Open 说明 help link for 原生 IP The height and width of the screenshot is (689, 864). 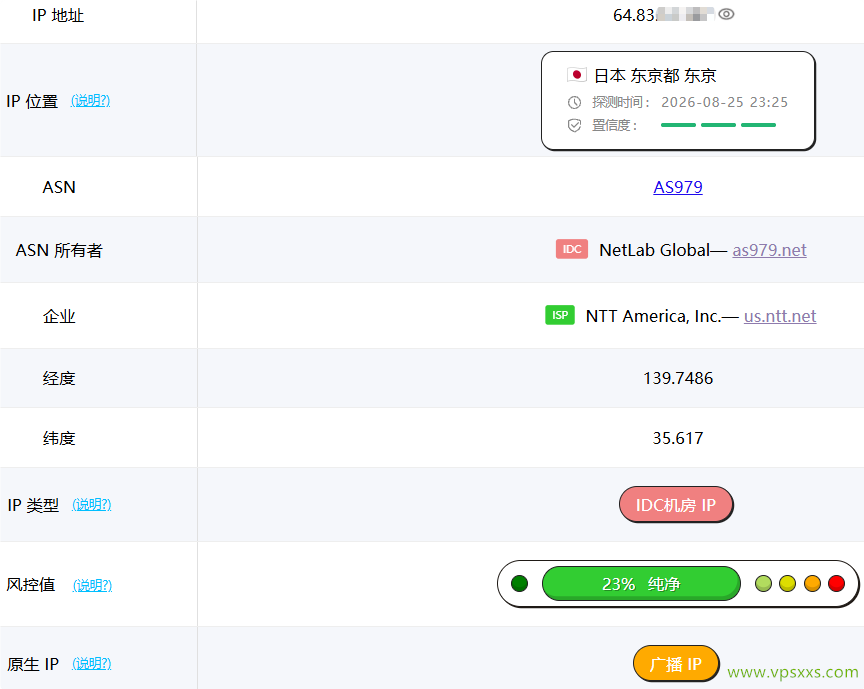91,663
